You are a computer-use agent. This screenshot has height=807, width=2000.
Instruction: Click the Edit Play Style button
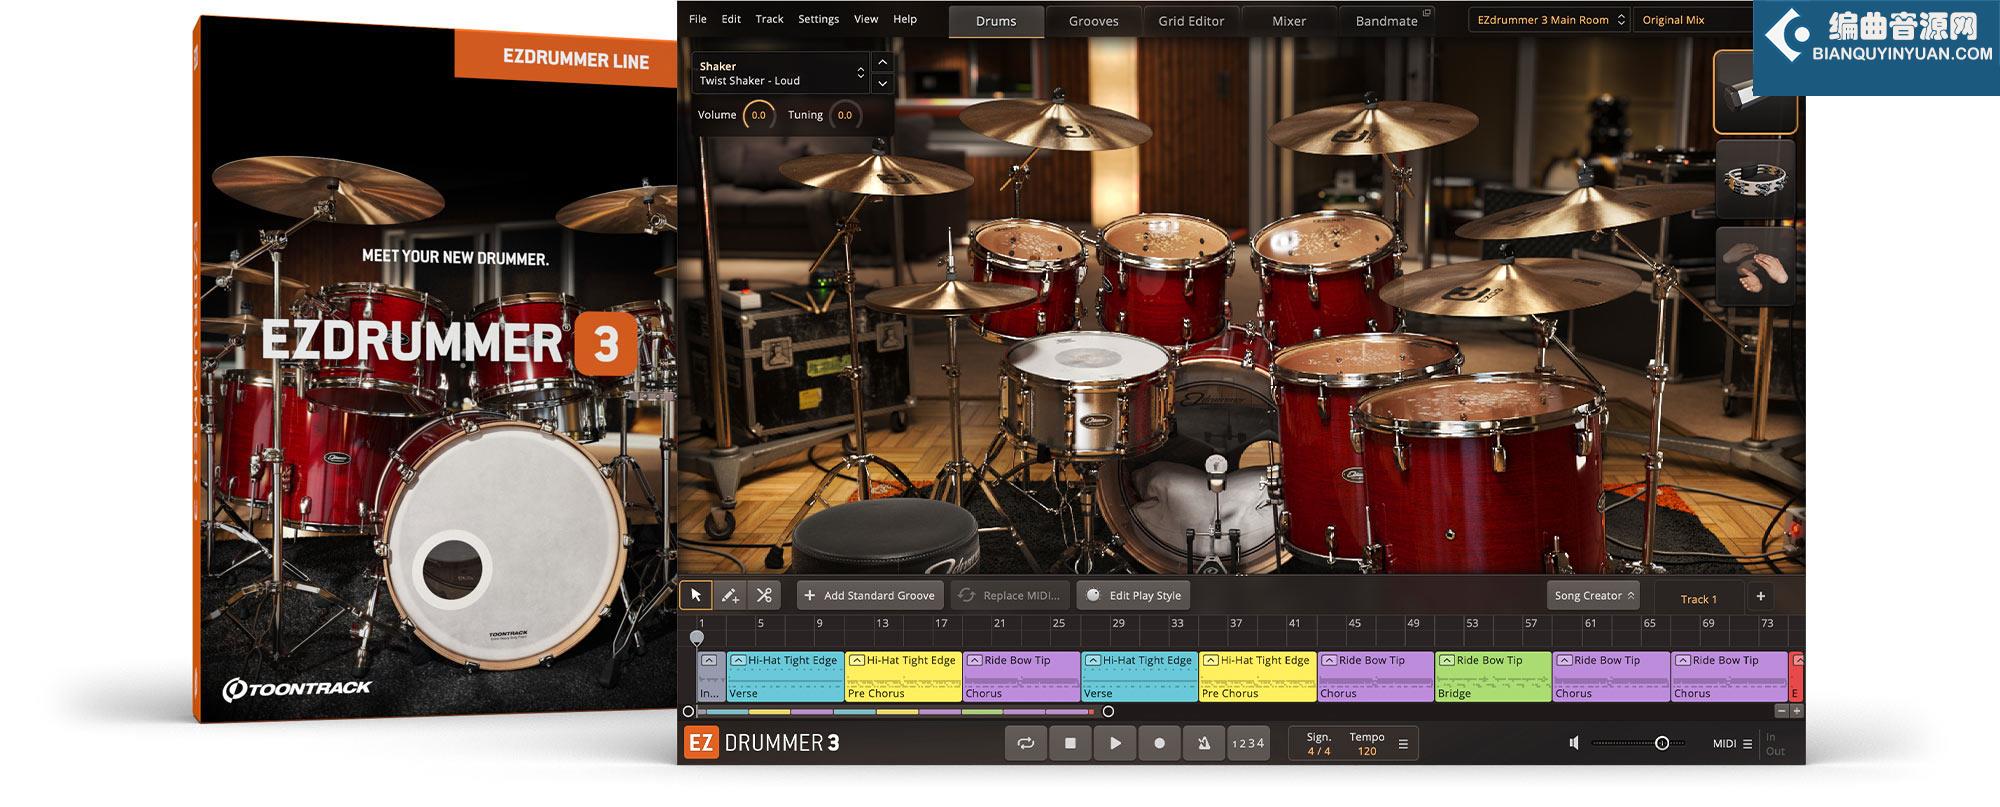1134,595
